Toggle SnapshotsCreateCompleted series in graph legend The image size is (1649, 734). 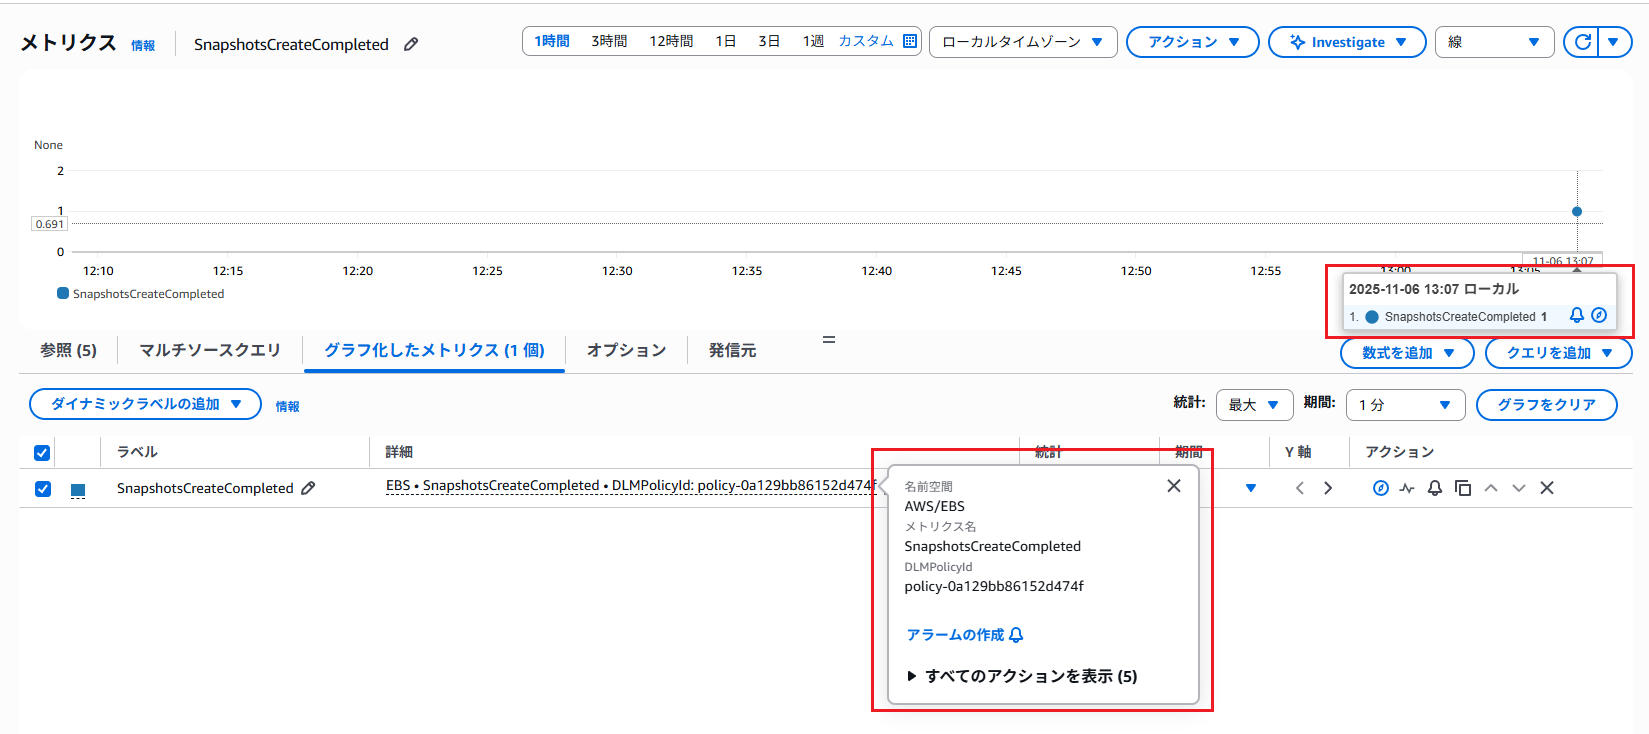pyautogui.click(x=140, y=294)
